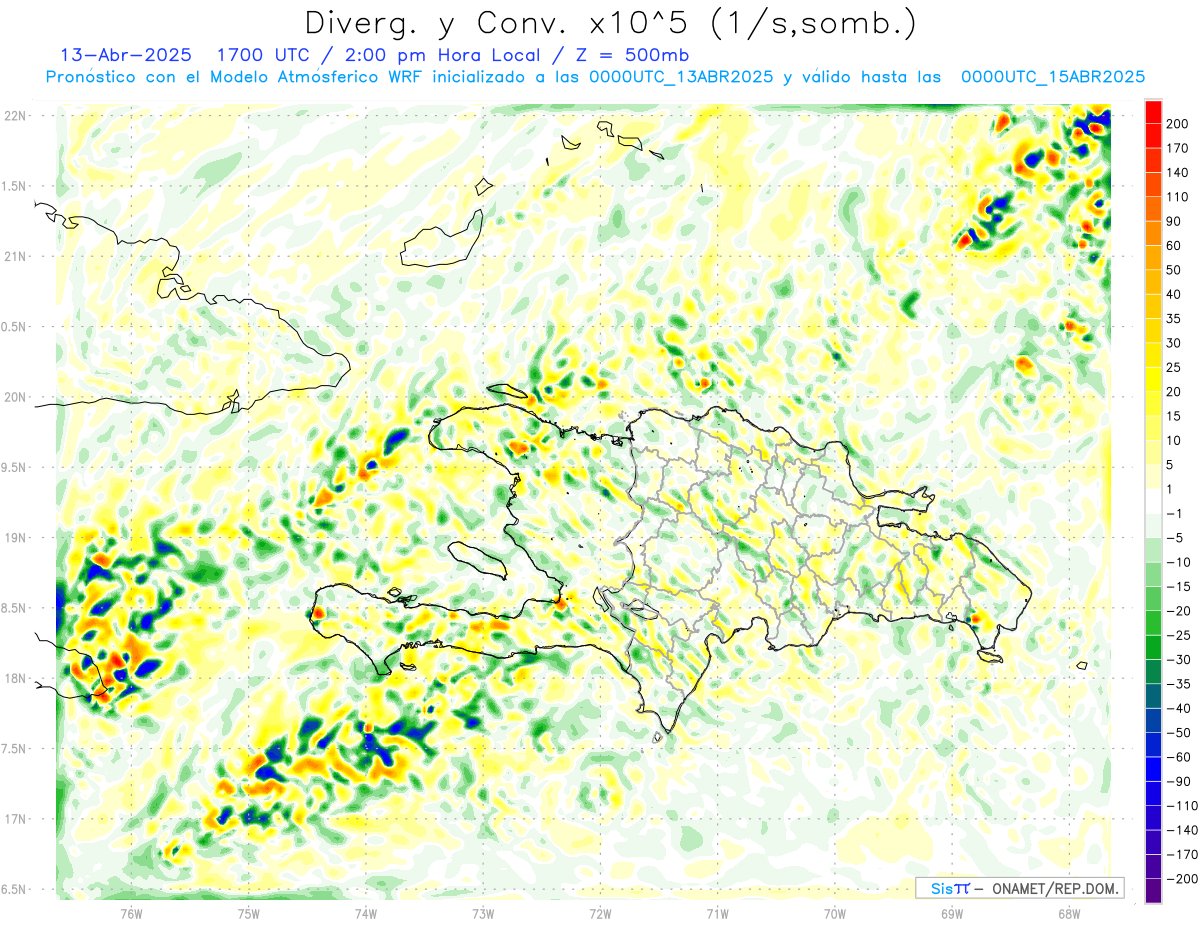
Task: Select the '73W' longitude label
Action: (483, 912)
